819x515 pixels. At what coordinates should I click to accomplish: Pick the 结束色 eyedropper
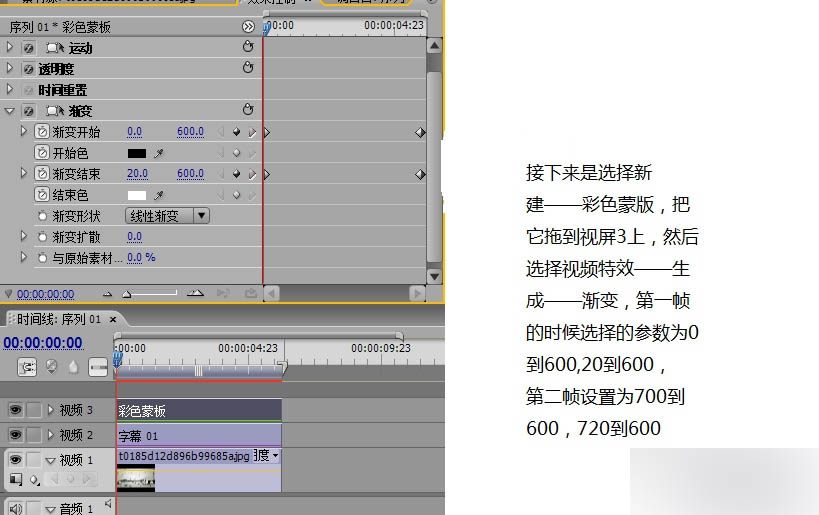(159, 195)
